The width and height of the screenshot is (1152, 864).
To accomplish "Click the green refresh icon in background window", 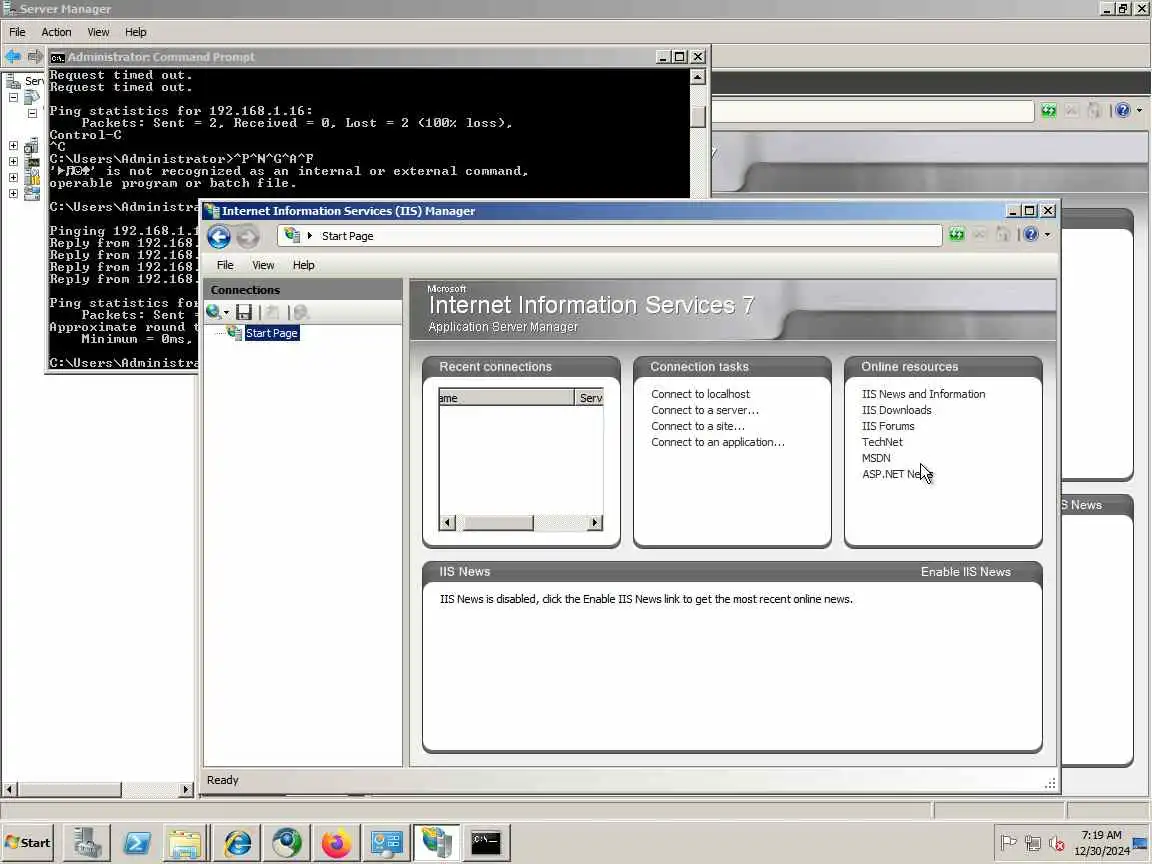I will pos(1048,111).
